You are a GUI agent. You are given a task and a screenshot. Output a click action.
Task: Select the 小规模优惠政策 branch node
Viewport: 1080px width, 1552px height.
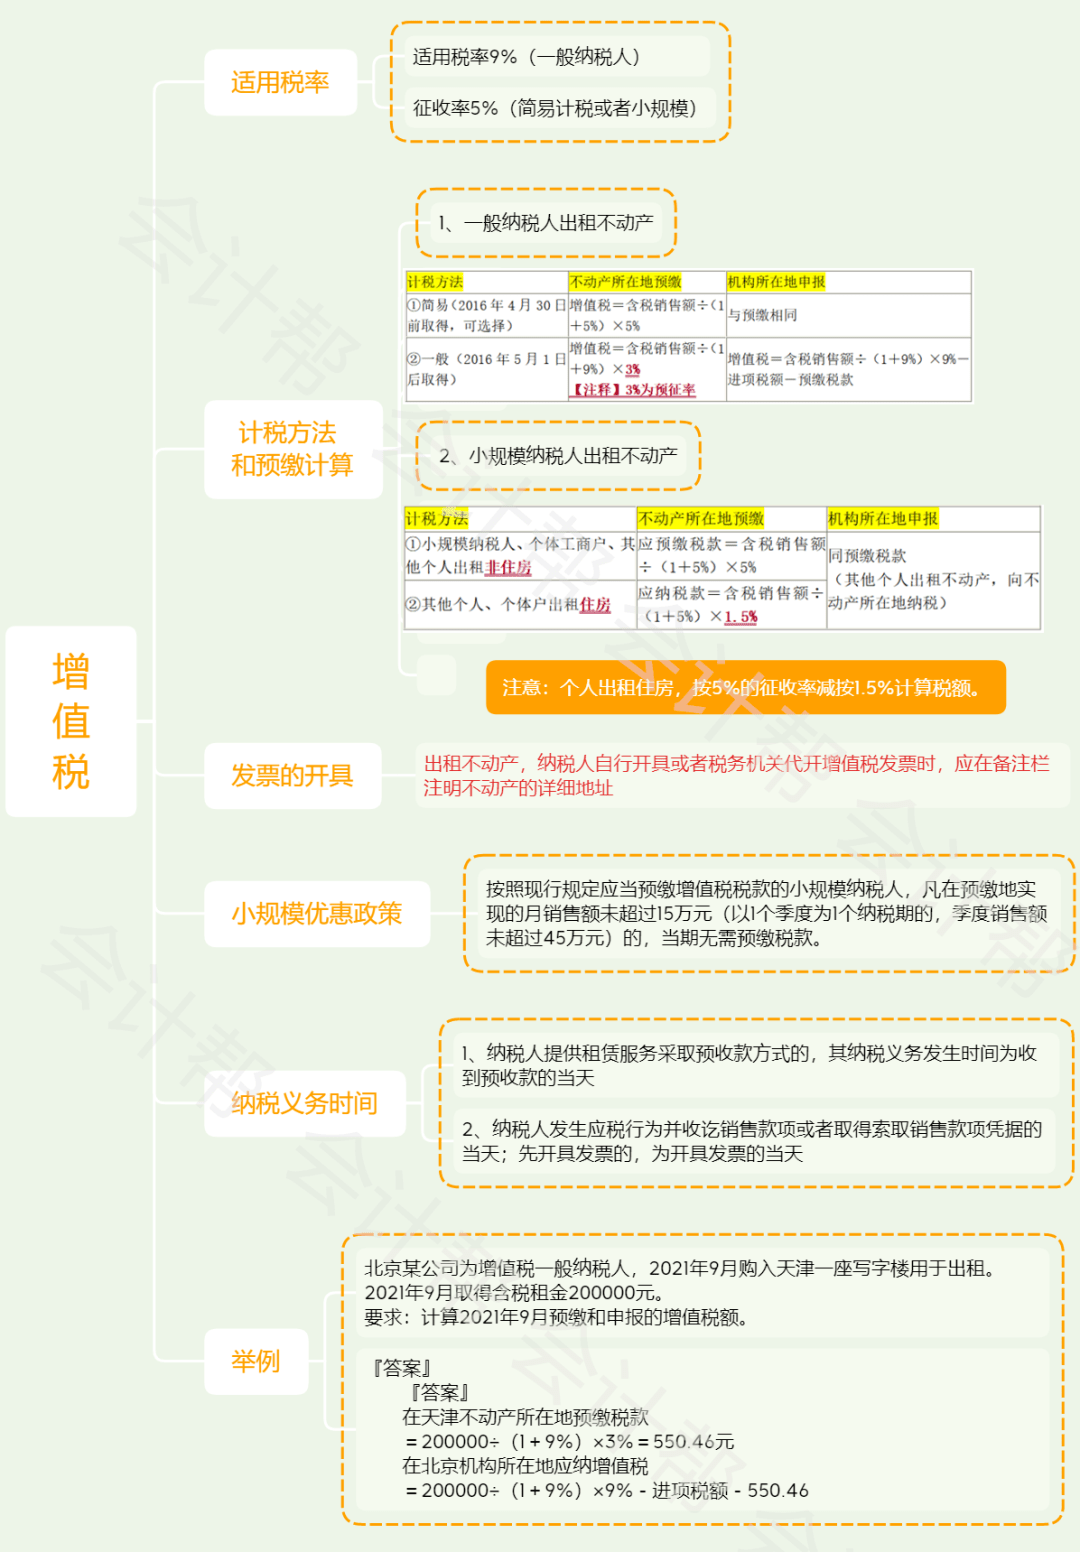[x=316, y=914]
